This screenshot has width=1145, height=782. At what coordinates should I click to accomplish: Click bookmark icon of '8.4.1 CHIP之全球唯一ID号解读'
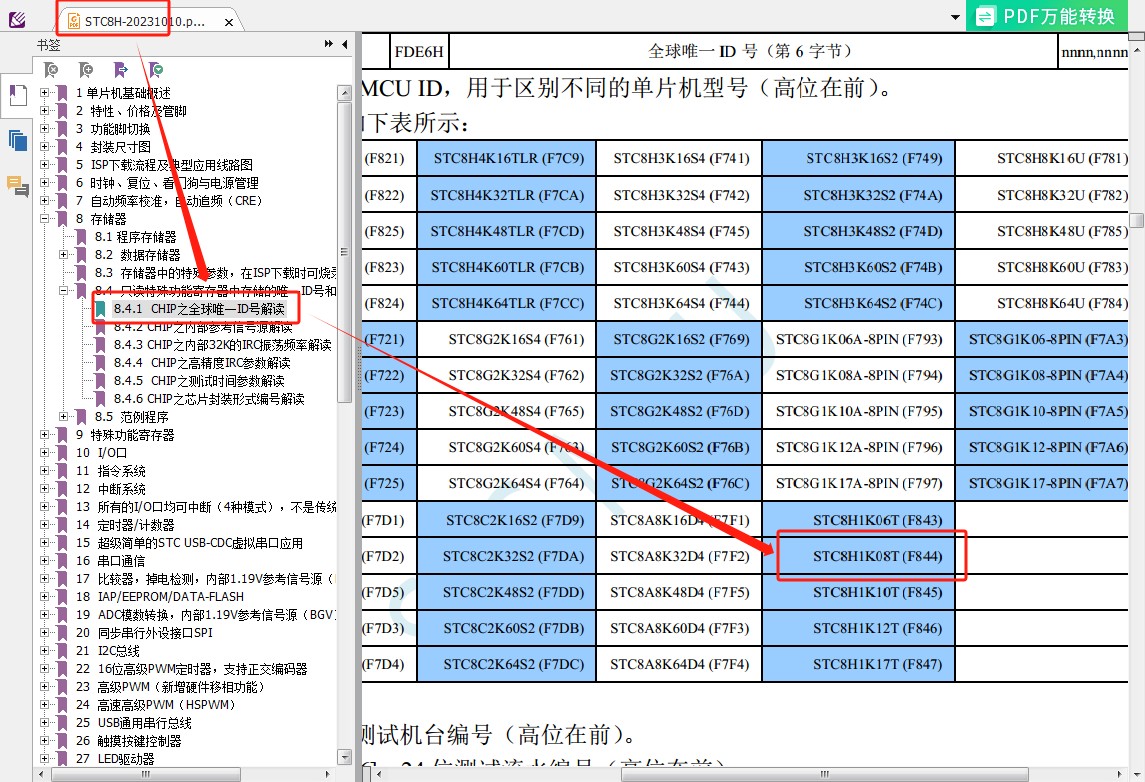(x=101, y=309)
